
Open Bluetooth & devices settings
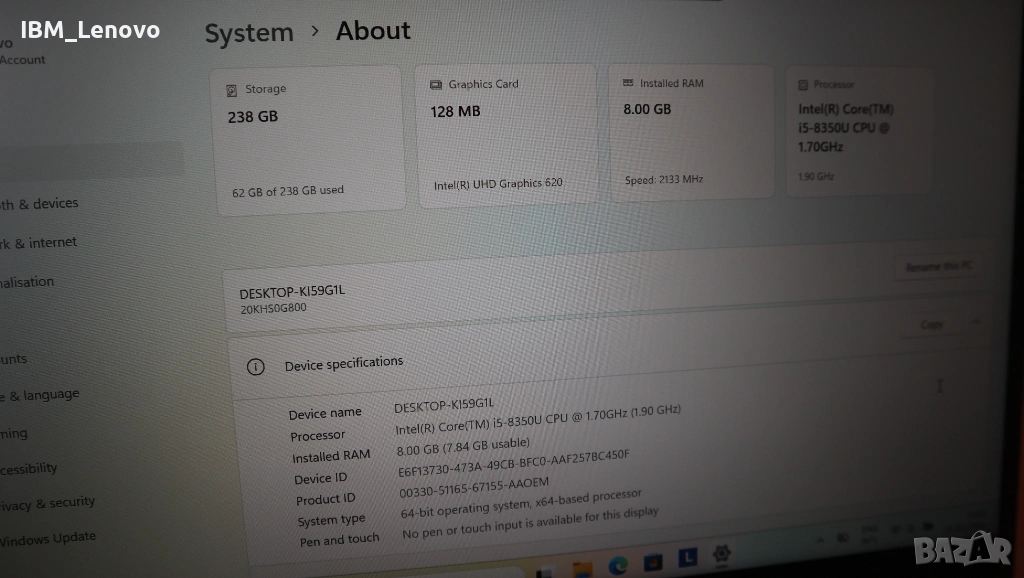[x=38, y=204]
